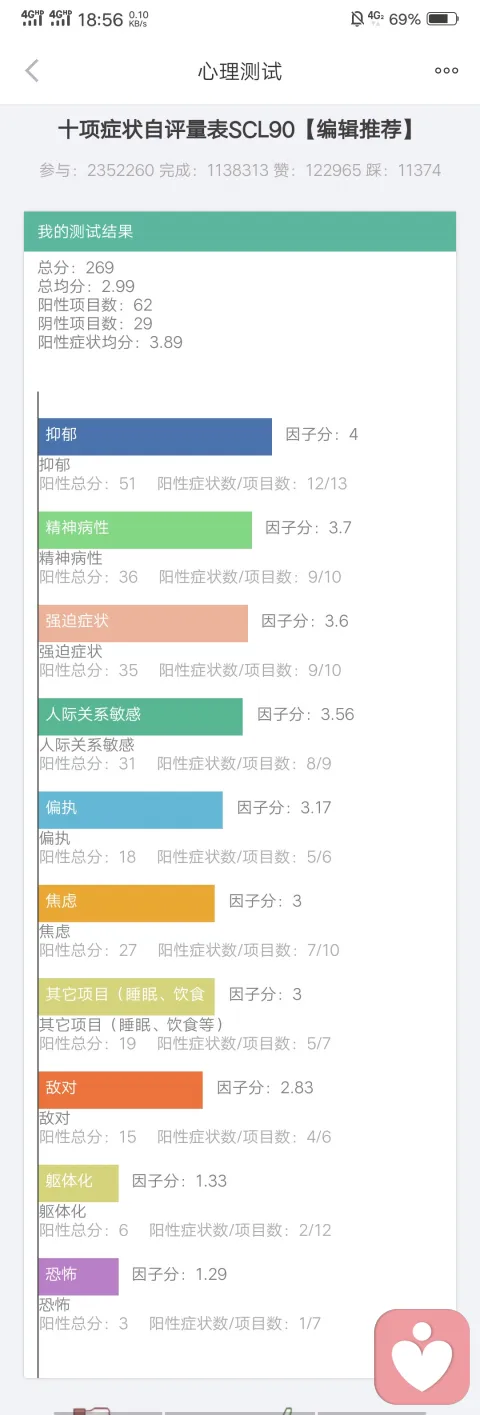Select the green 精神病性 bar
The image size is (480, 1415).
pos(145,530)
